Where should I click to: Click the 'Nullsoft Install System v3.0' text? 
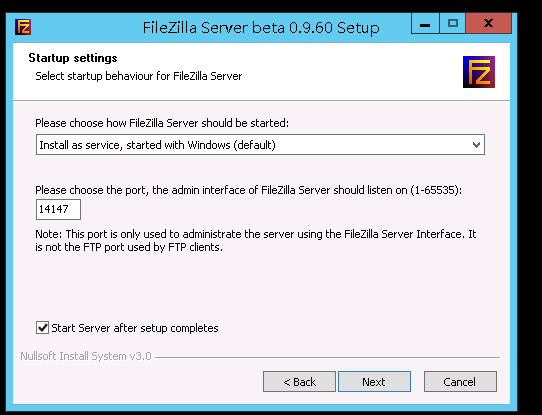tap(86, 356)
